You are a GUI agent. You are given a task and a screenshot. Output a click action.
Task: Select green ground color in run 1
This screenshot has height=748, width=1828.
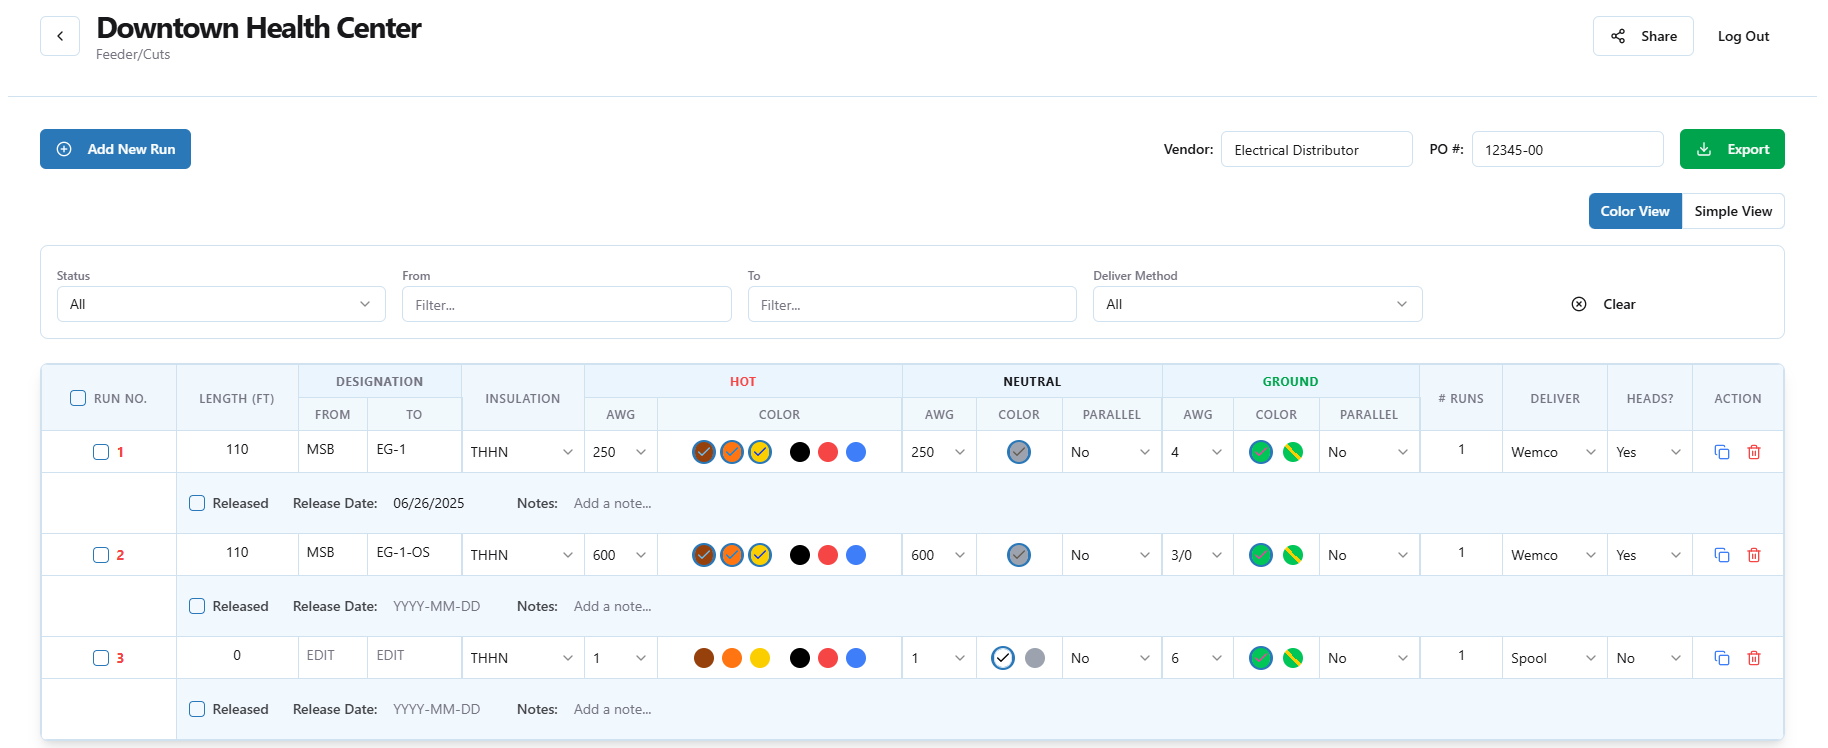point(1261,452)
